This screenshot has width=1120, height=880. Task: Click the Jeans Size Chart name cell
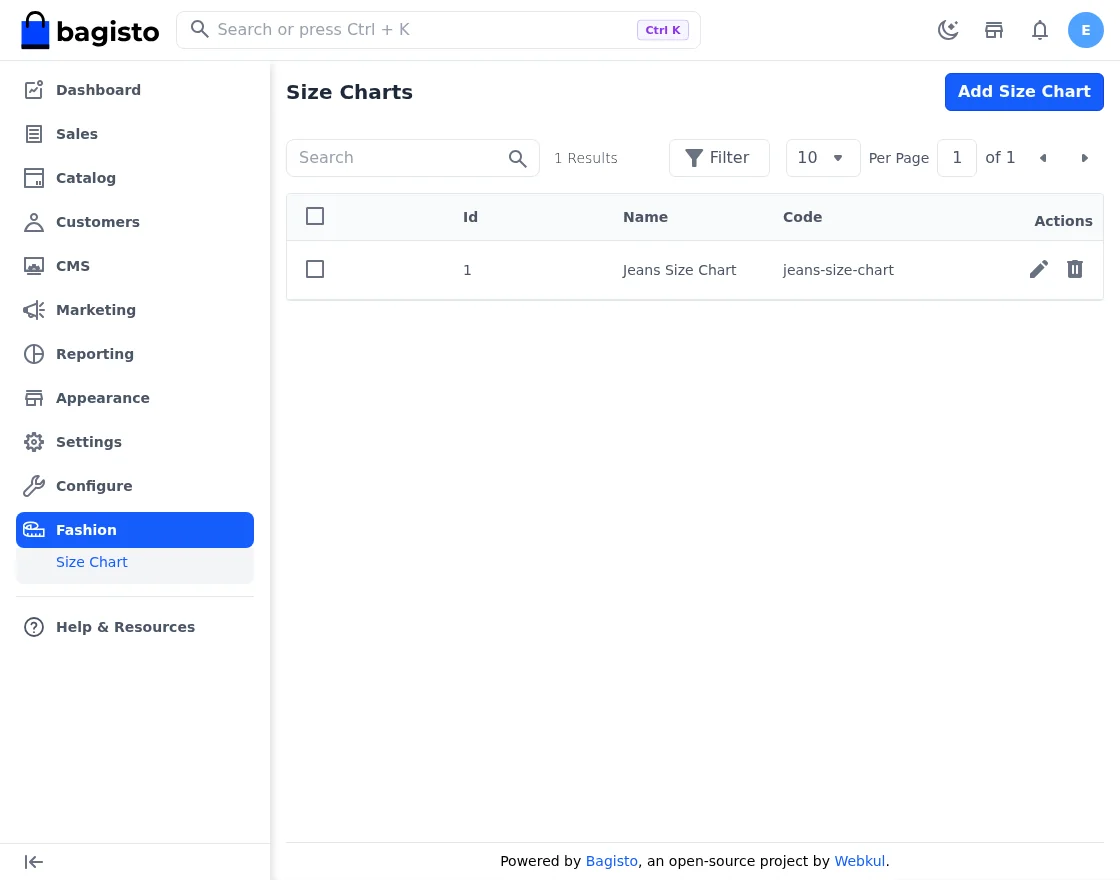point(679,270)
